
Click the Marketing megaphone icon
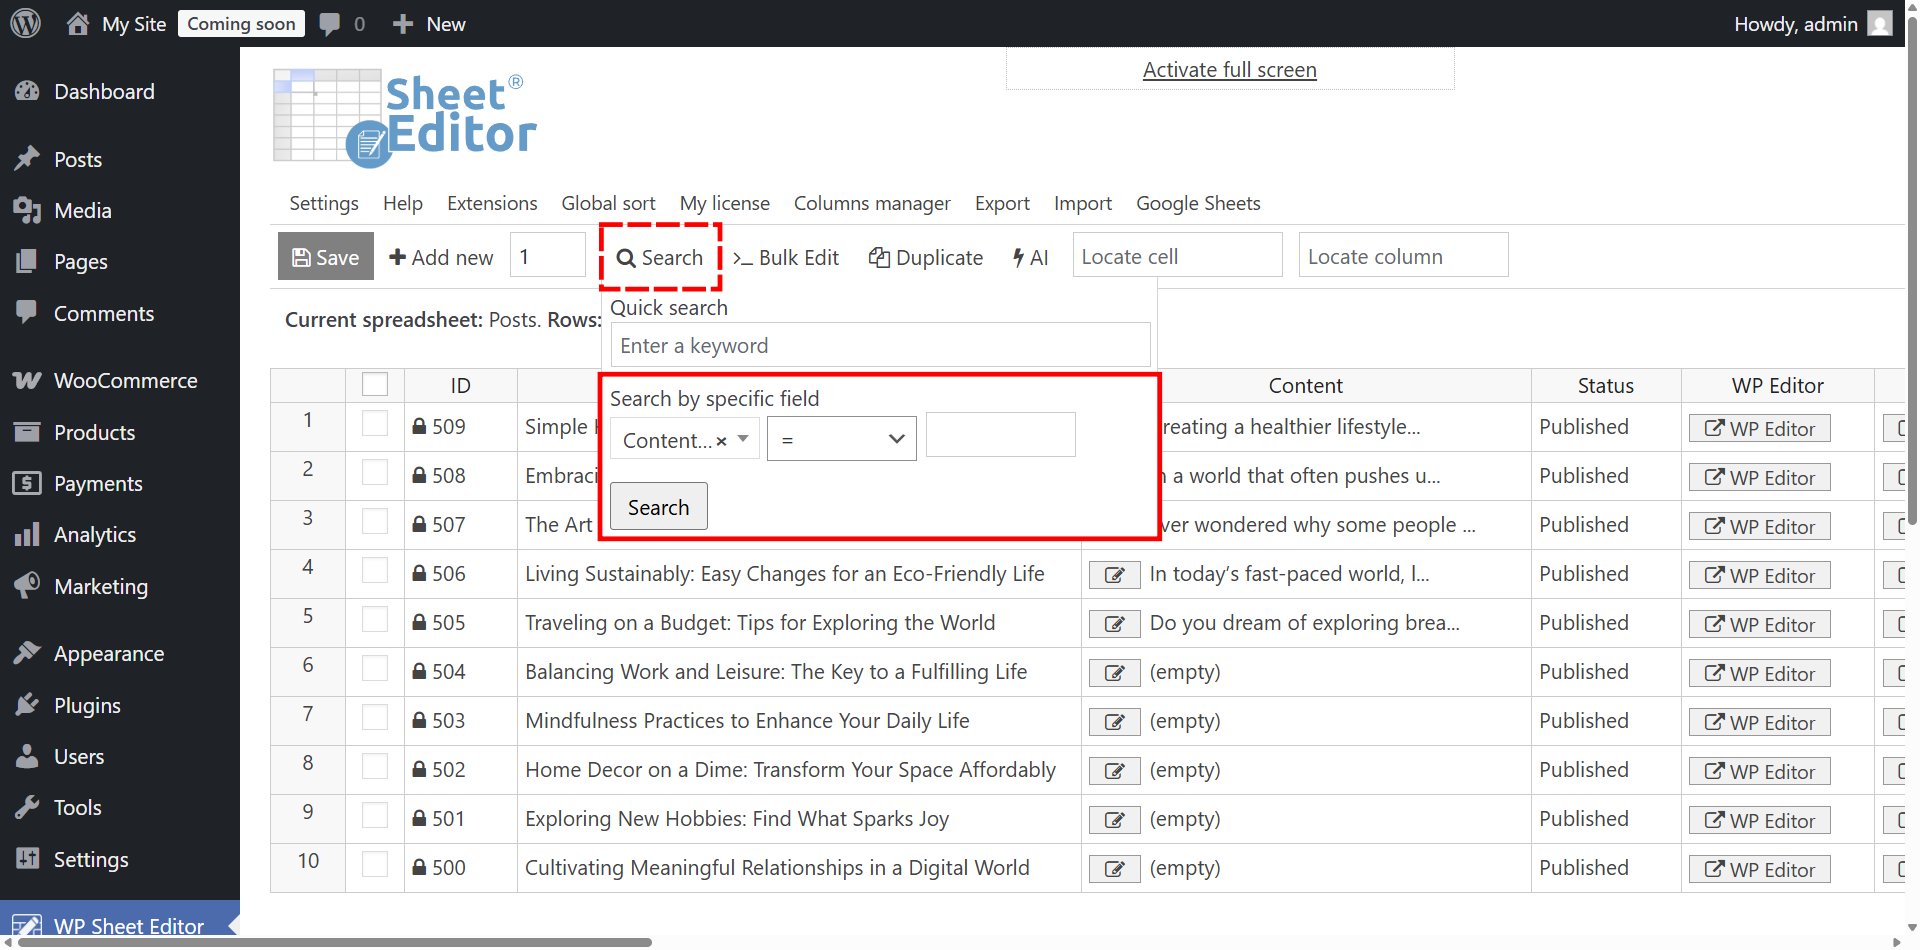click(27, 586)
